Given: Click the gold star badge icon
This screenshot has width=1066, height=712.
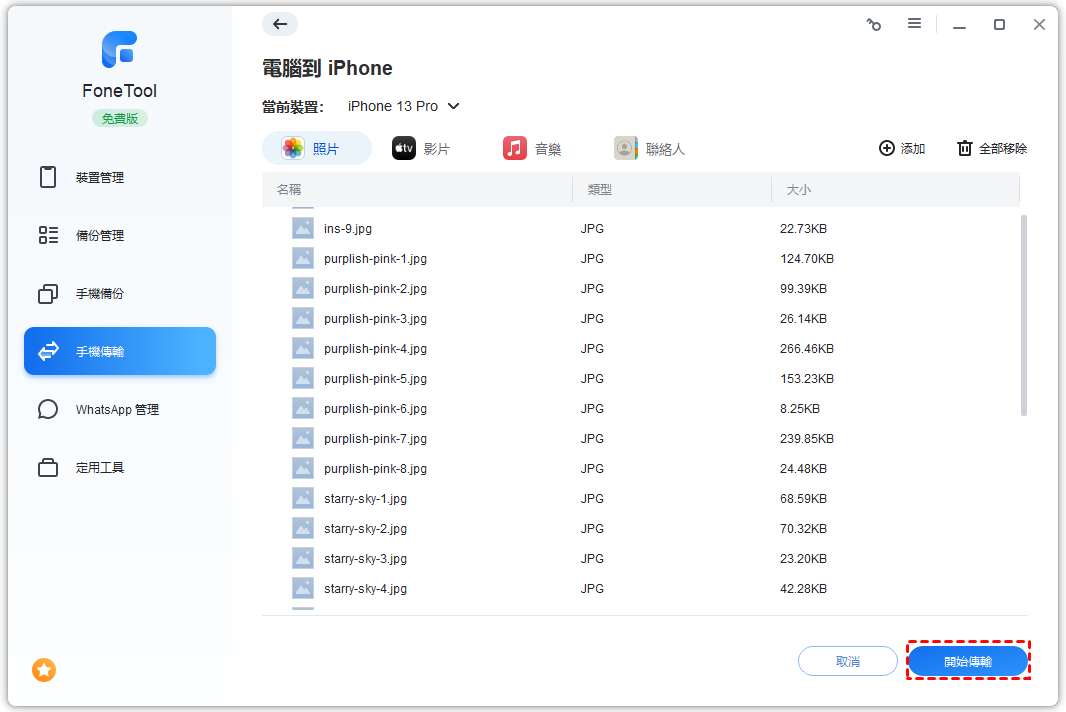Looking at the screenshot, I should coord(44,670).
